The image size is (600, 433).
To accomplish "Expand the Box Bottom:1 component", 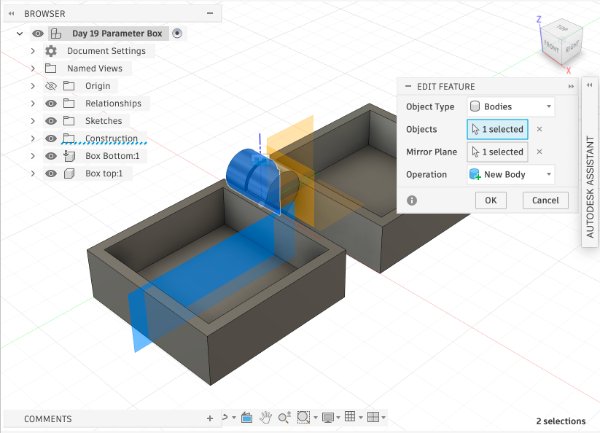I will point(33,156).
